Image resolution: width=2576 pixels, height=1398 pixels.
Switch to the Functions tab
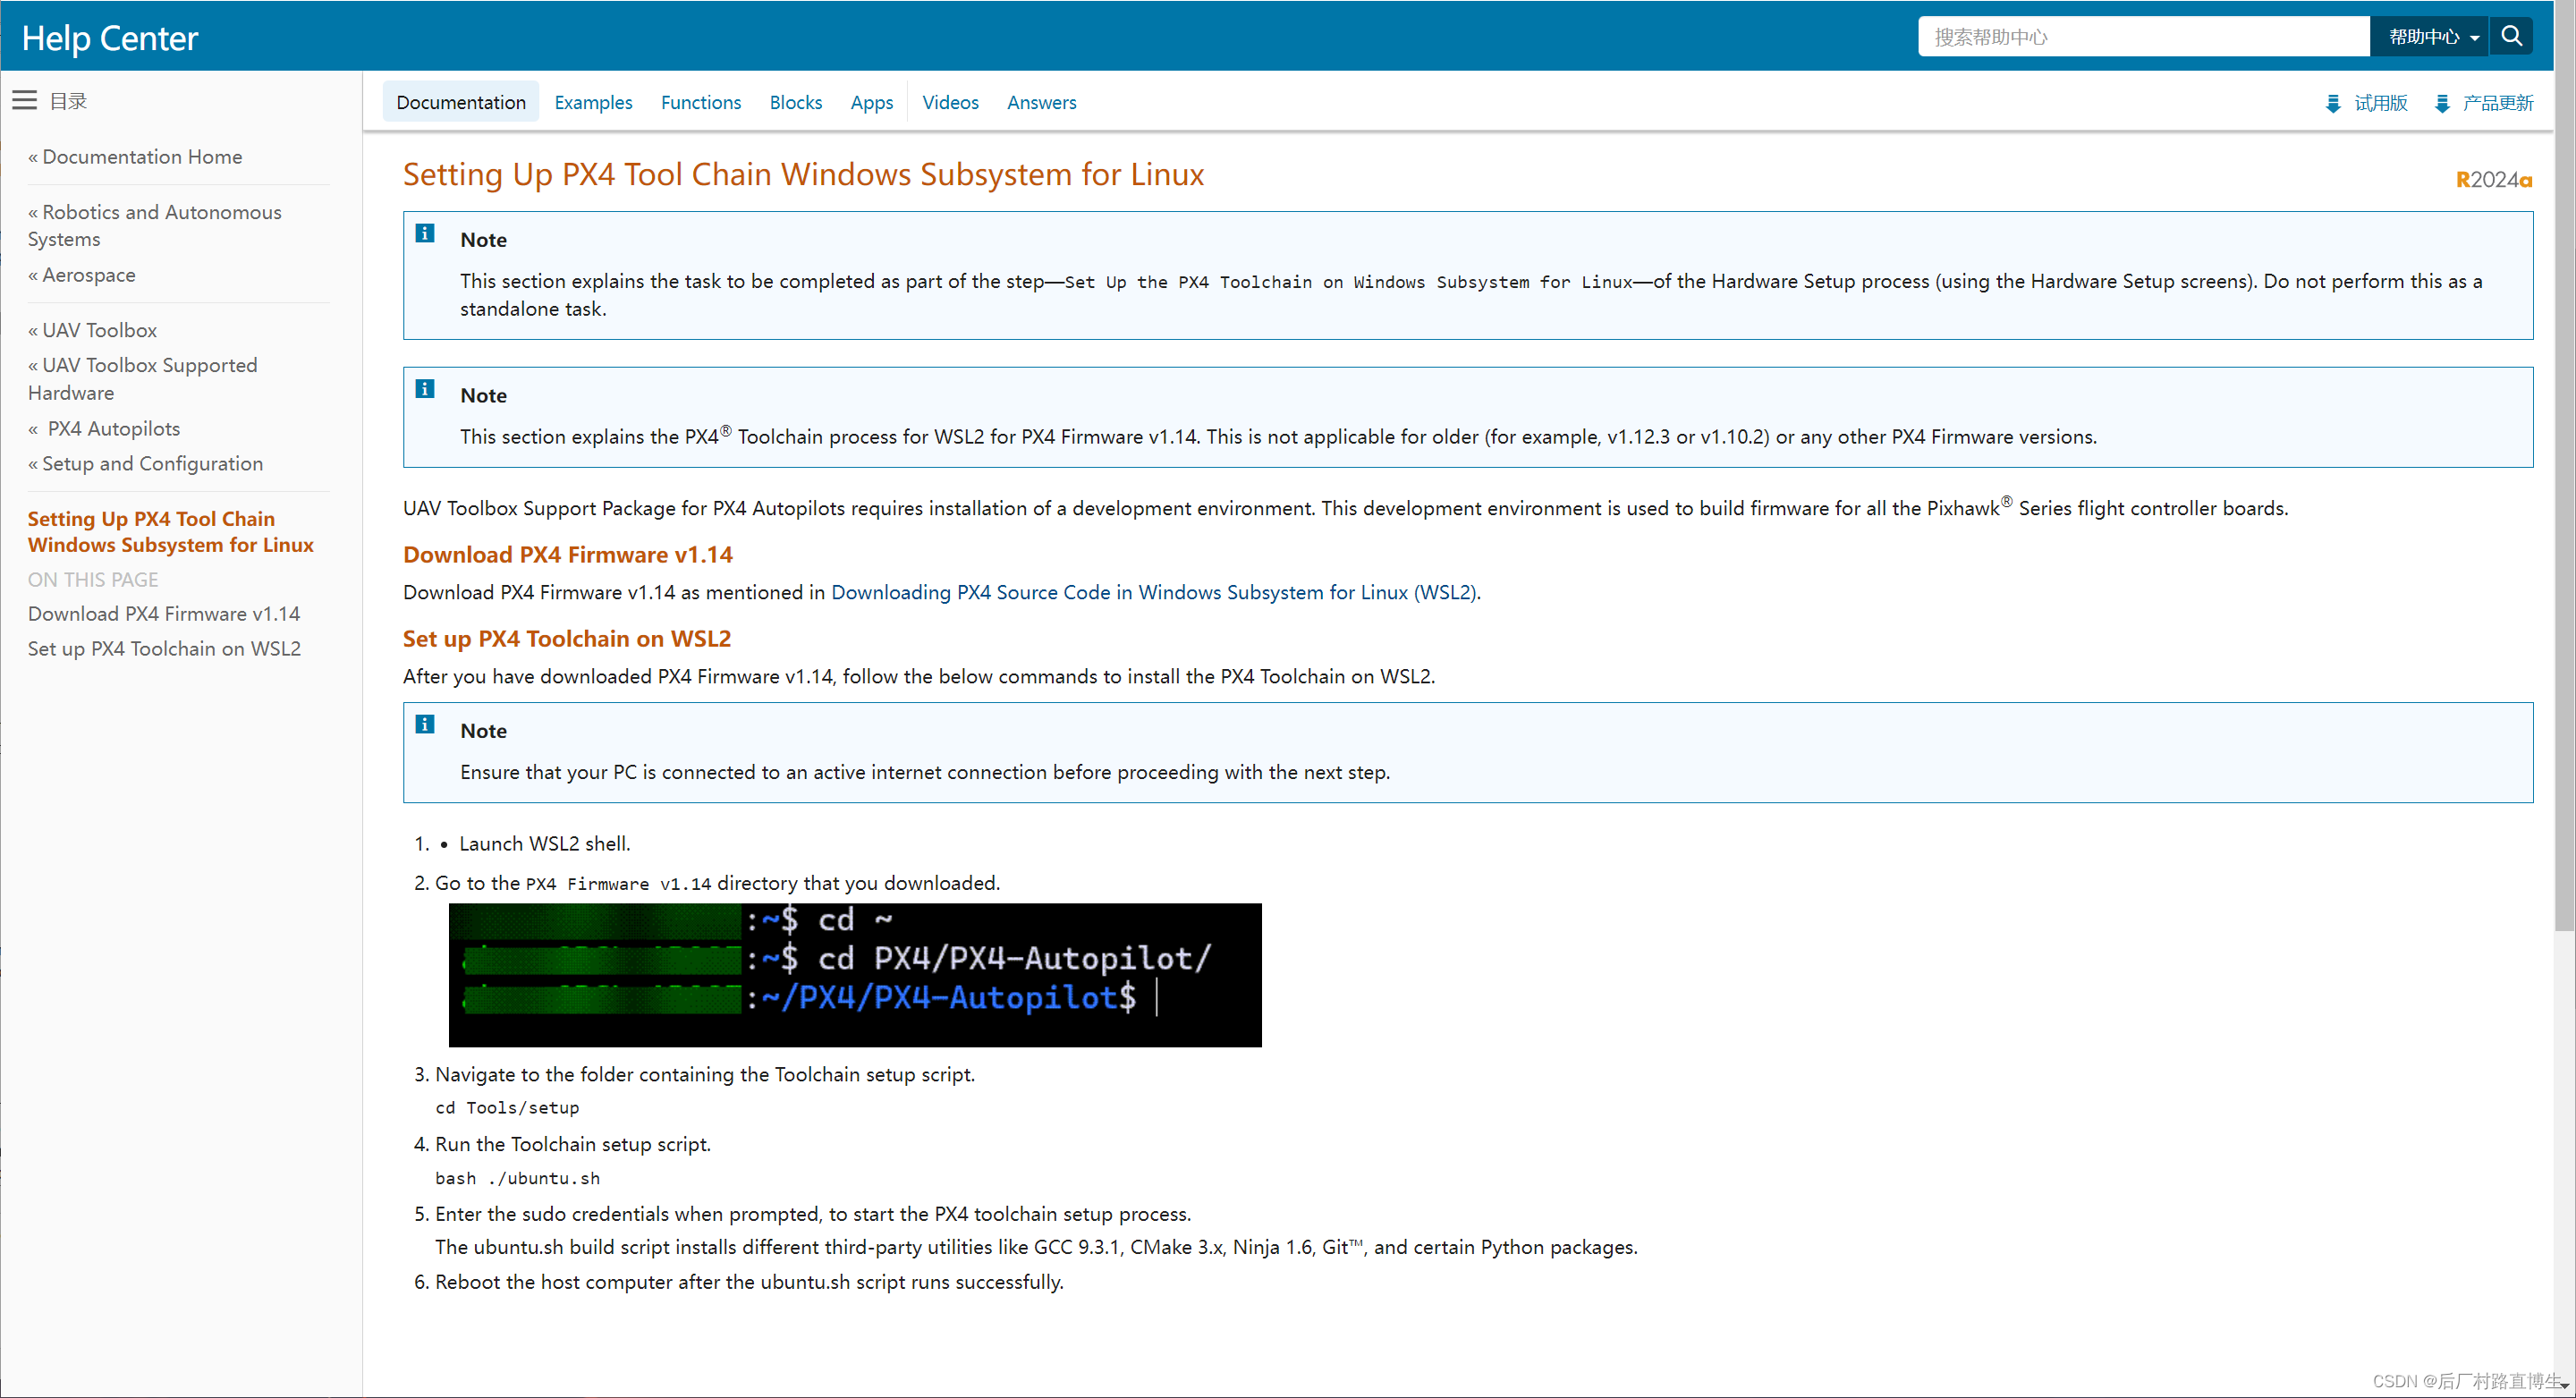coord(700,102)
